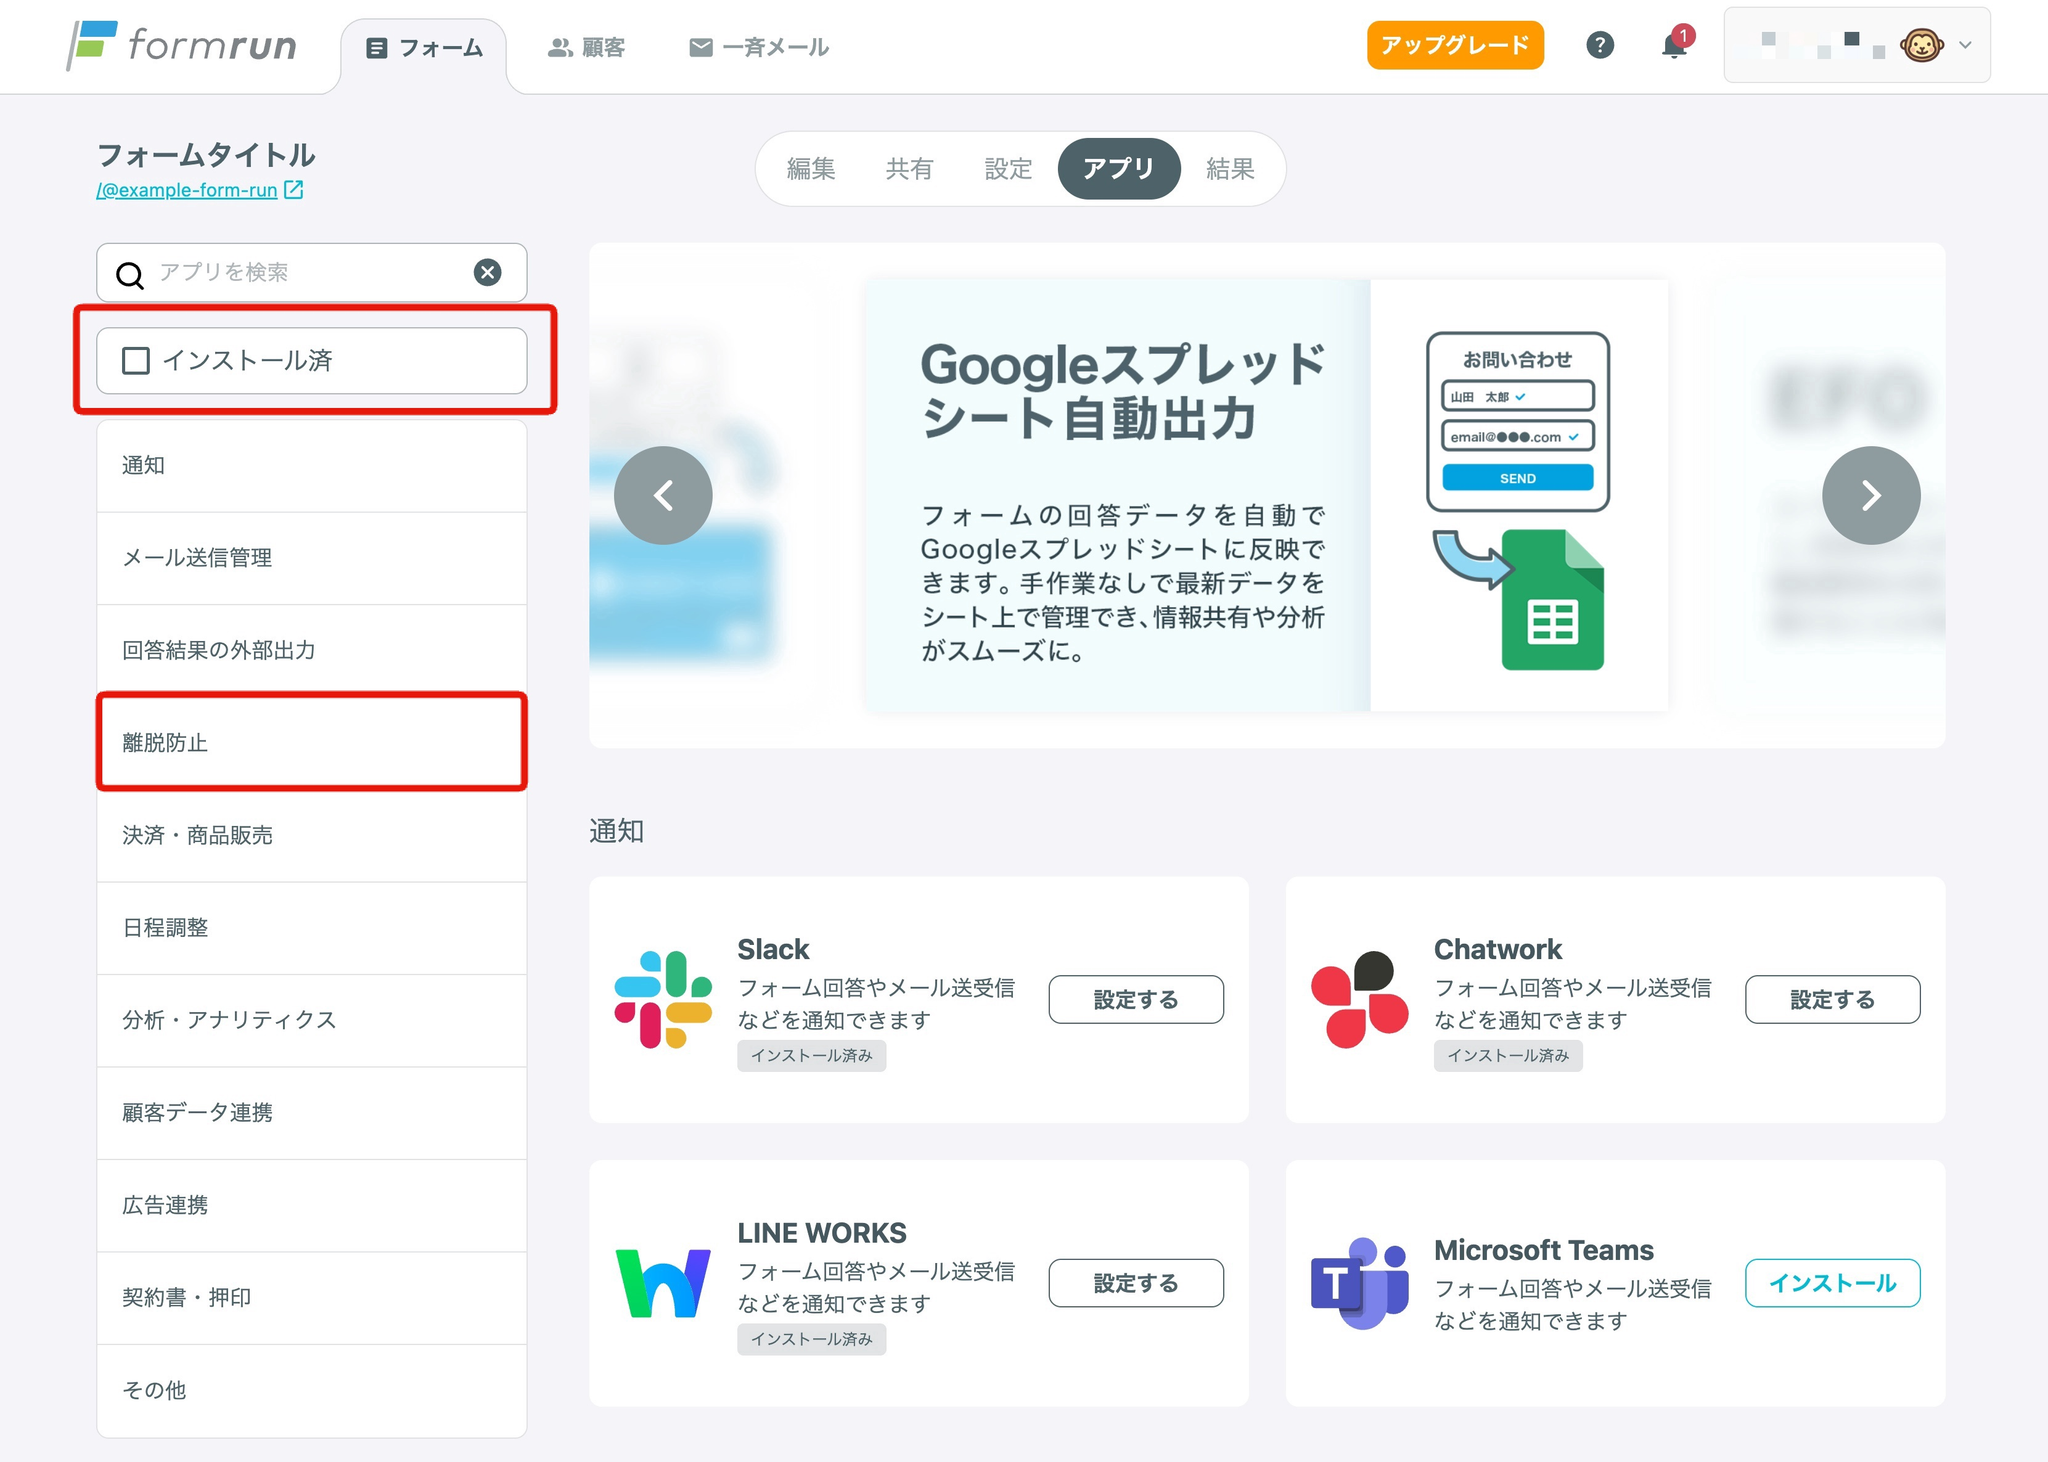Open the help question mark icon
This screenshot has width=2048, height=1462.
[x=1600, y=45]
